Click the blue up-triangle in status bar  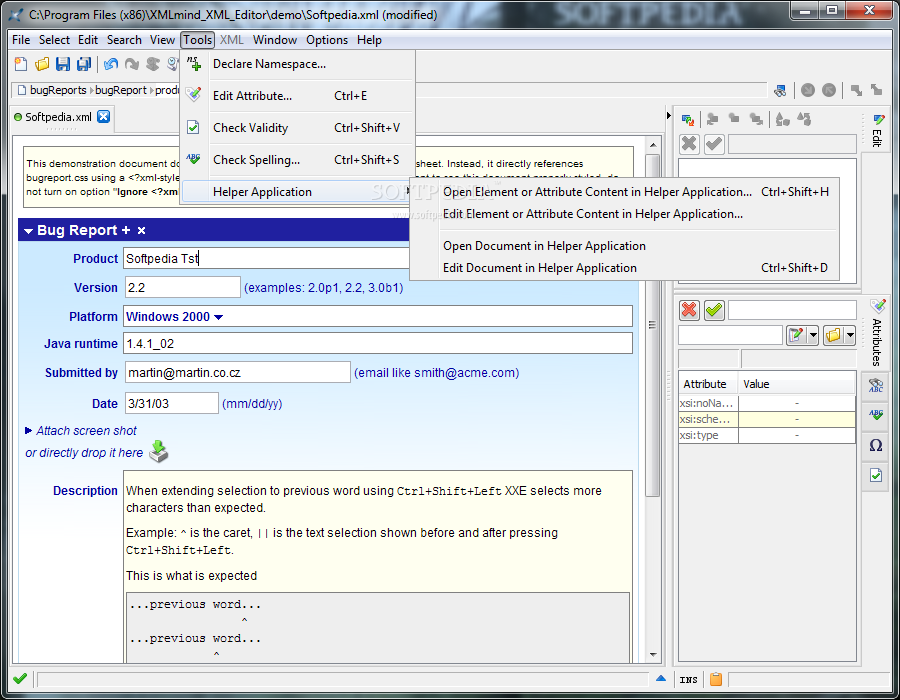[661, 678]
